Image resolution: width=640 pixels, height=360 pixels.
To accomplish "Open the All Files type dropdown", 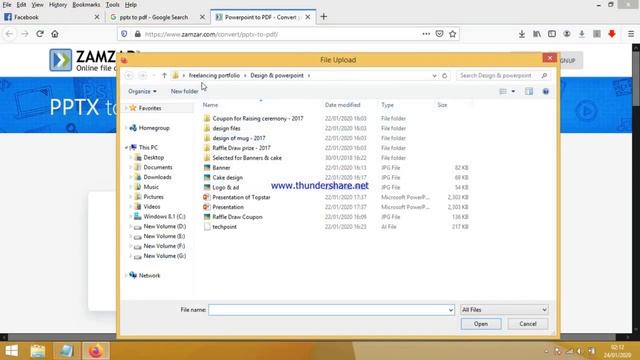I will [x=504, y=310].
